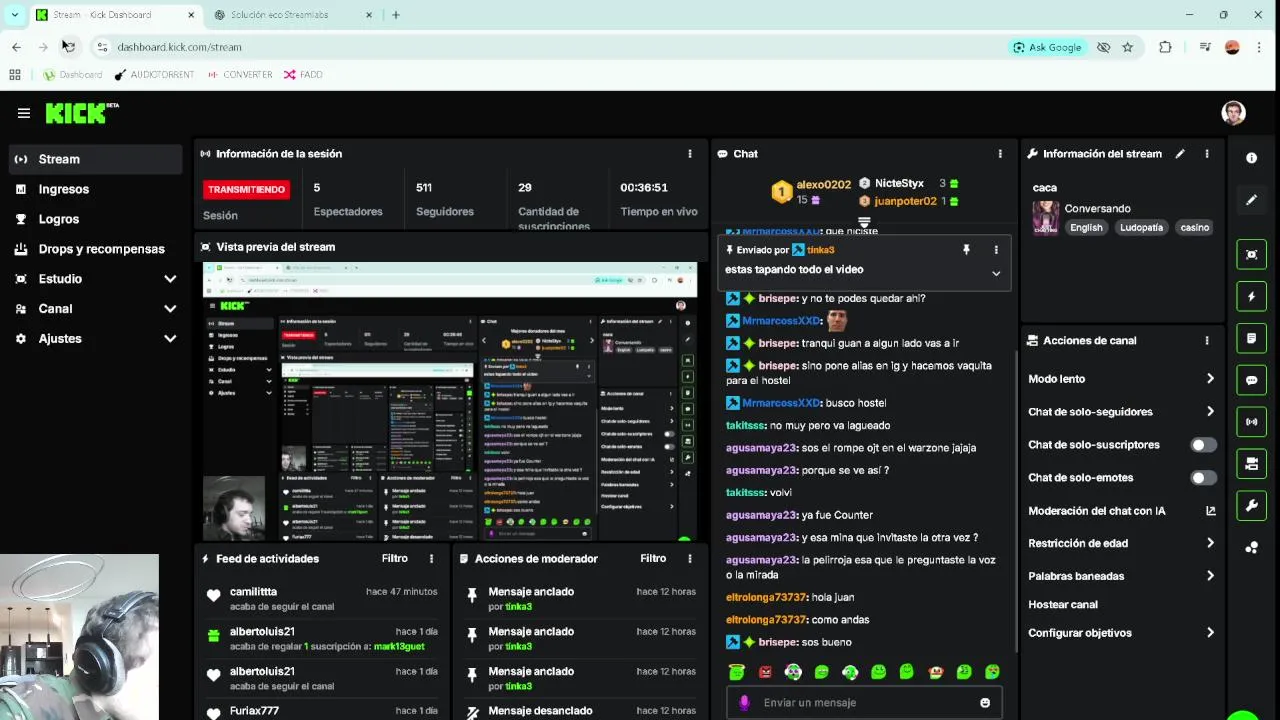
Task: Click the casino stream tag
Action: tap(1194, 228)
